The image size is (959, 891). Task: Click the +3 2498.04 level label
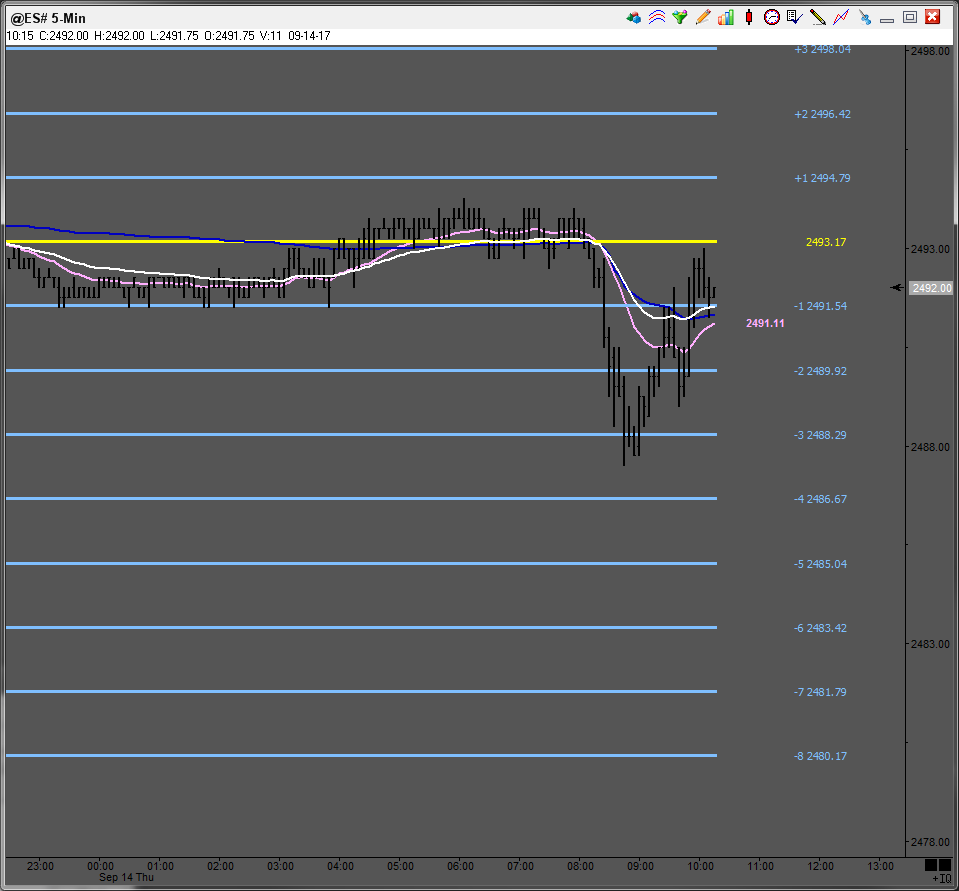(x=823, y=50)
